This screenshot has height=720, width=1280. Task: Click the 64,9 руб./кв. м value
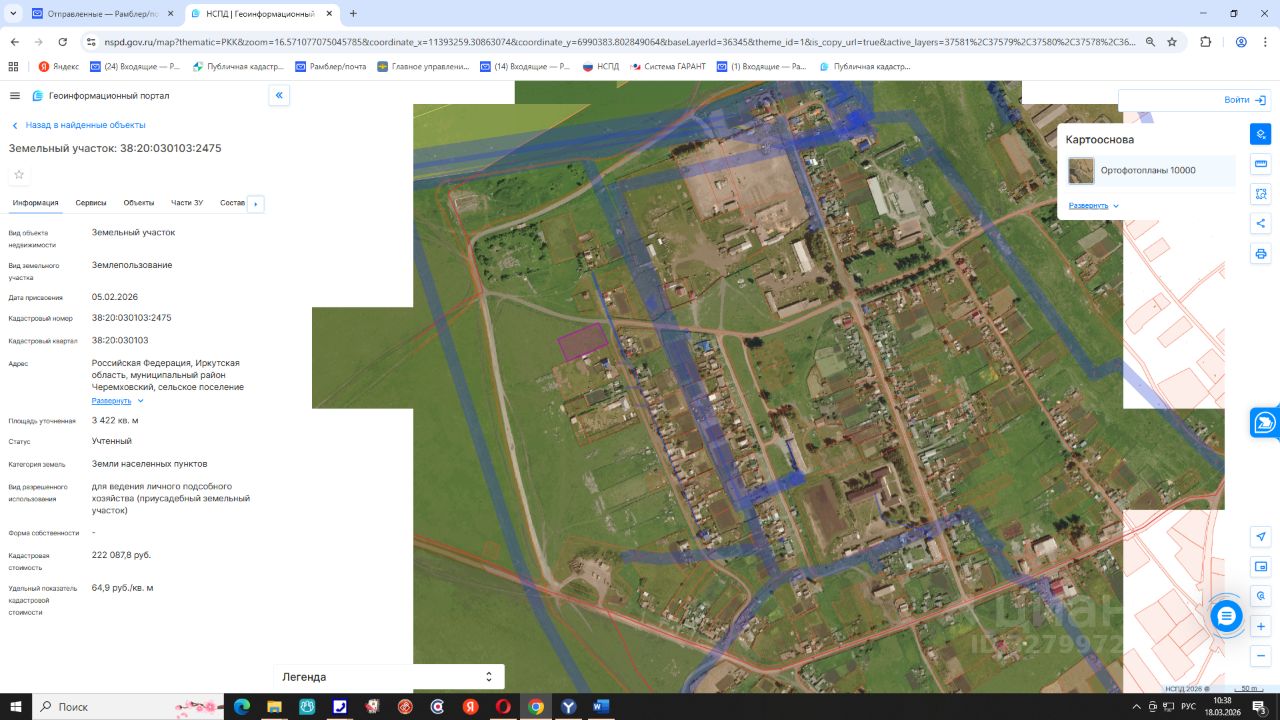click(x=122, y=588)
